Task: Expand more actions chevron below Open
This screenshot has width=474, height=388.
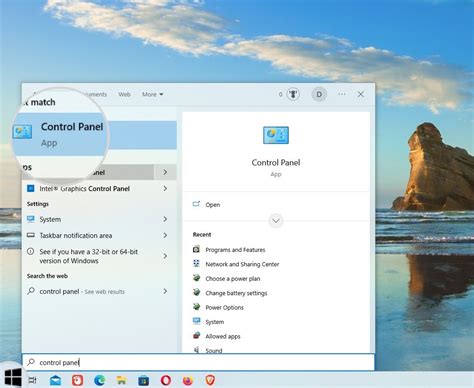Action: (x=276, y=221)
